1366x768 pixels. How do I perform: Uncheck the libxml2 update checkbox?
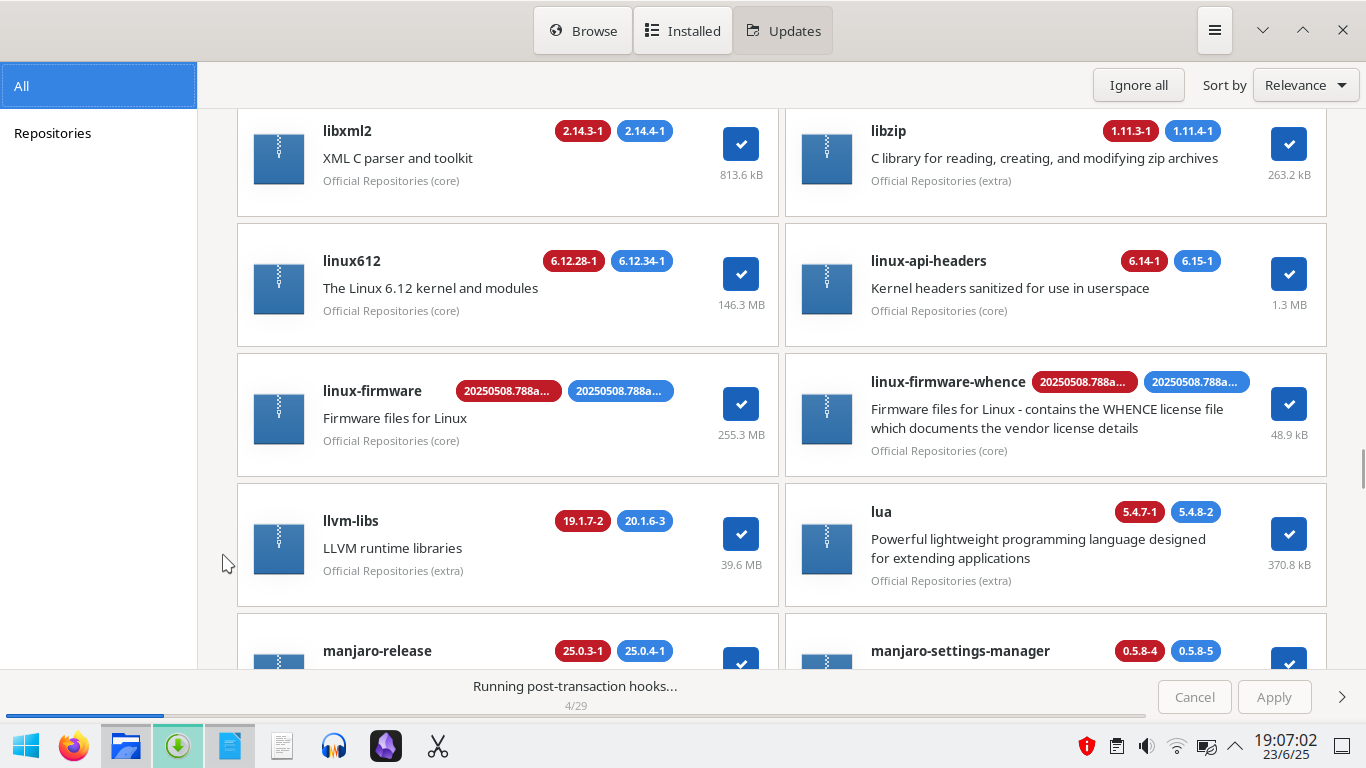[741, 144]
